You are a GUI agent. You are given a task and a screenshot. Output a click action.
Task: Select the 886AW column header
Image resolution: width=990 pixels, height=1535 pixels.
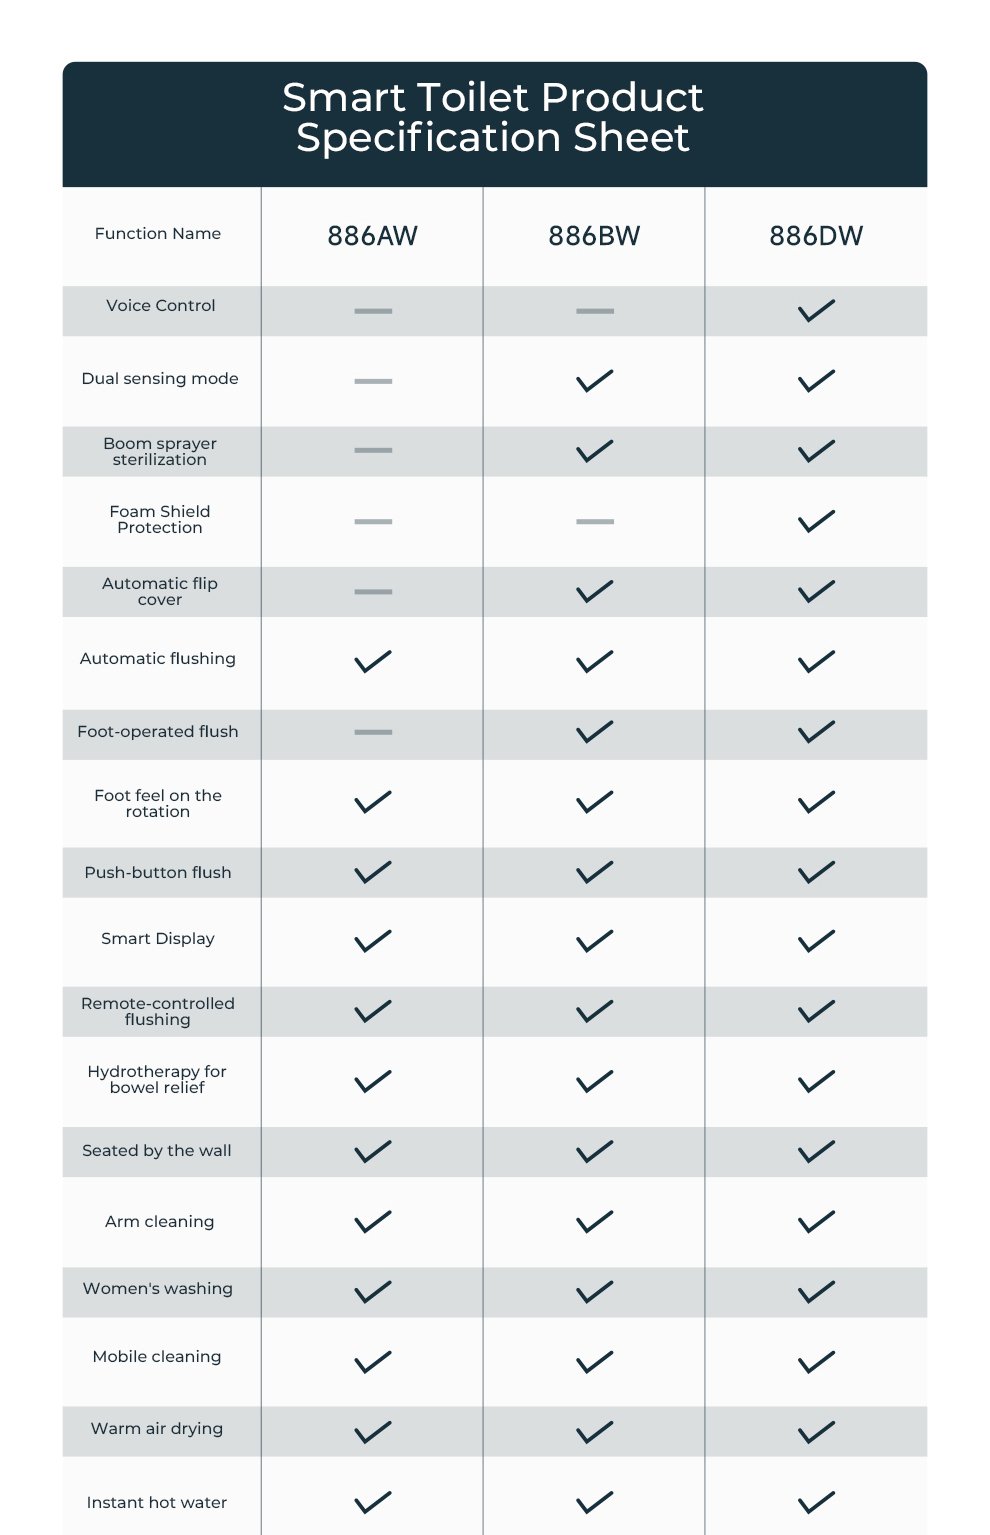pos(372,236)
